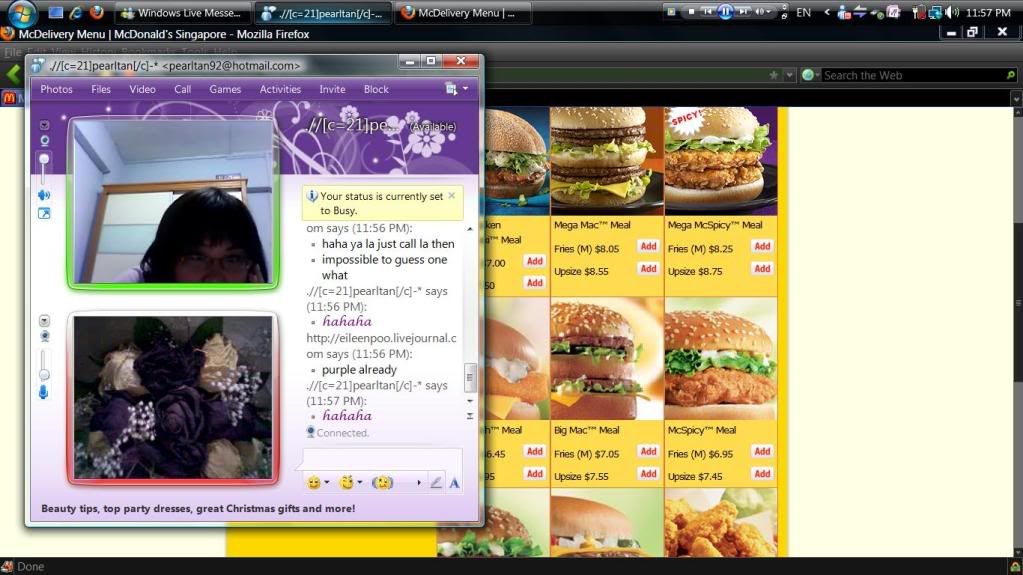Viewport: 1023px width, 575px height.
Task: Send a wink with the wink icon
Action: click(346, 482)
